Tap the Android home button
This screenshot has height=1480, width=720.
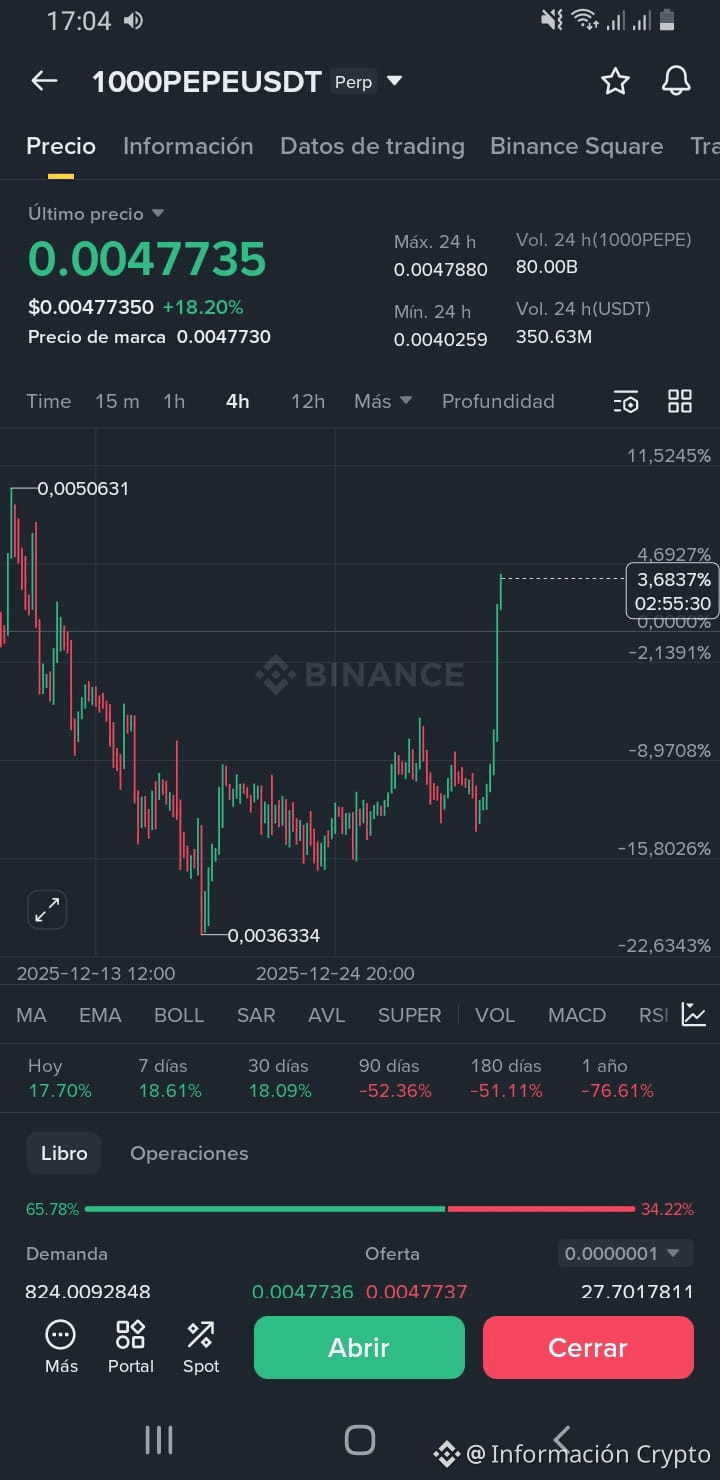coord(360,1440)
